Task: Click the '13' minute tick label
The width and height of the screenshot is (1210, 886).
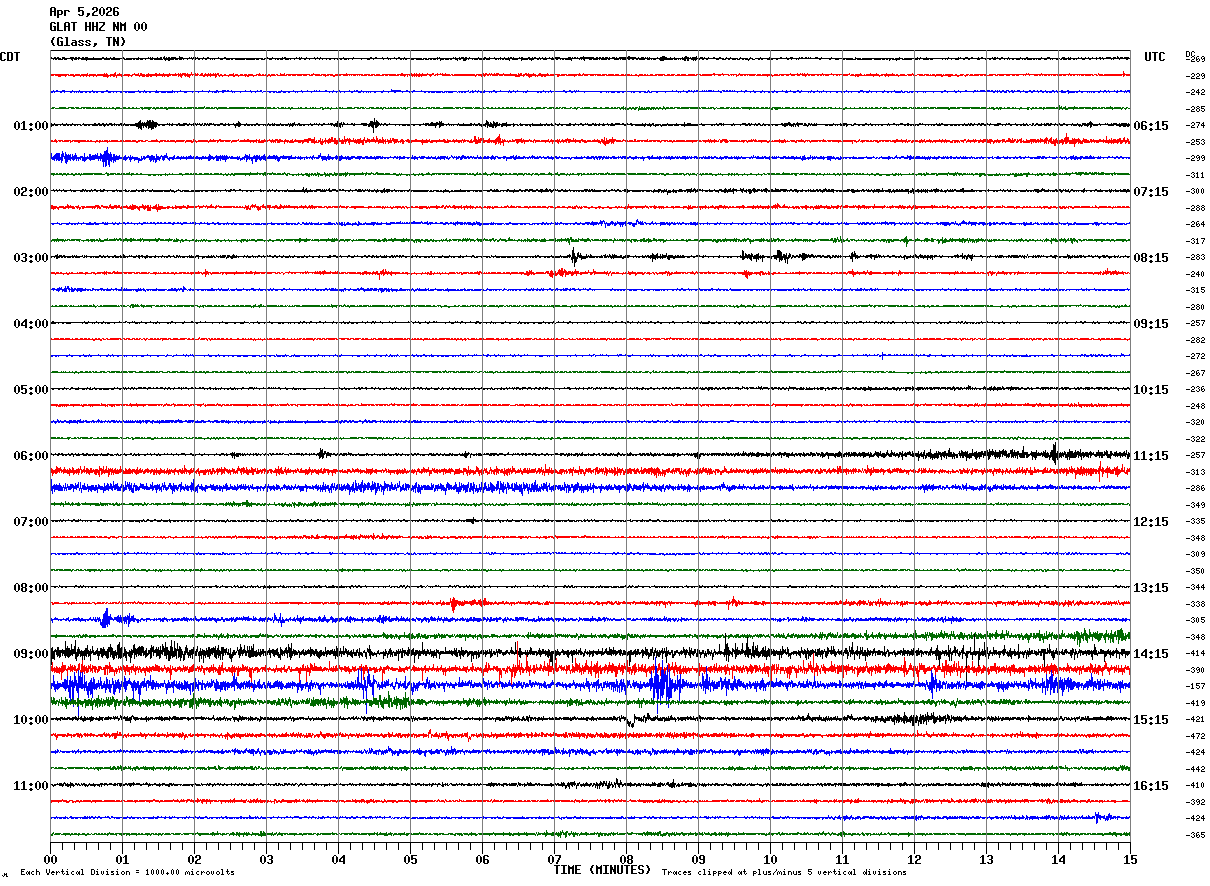Action: (x=986, y=859)
